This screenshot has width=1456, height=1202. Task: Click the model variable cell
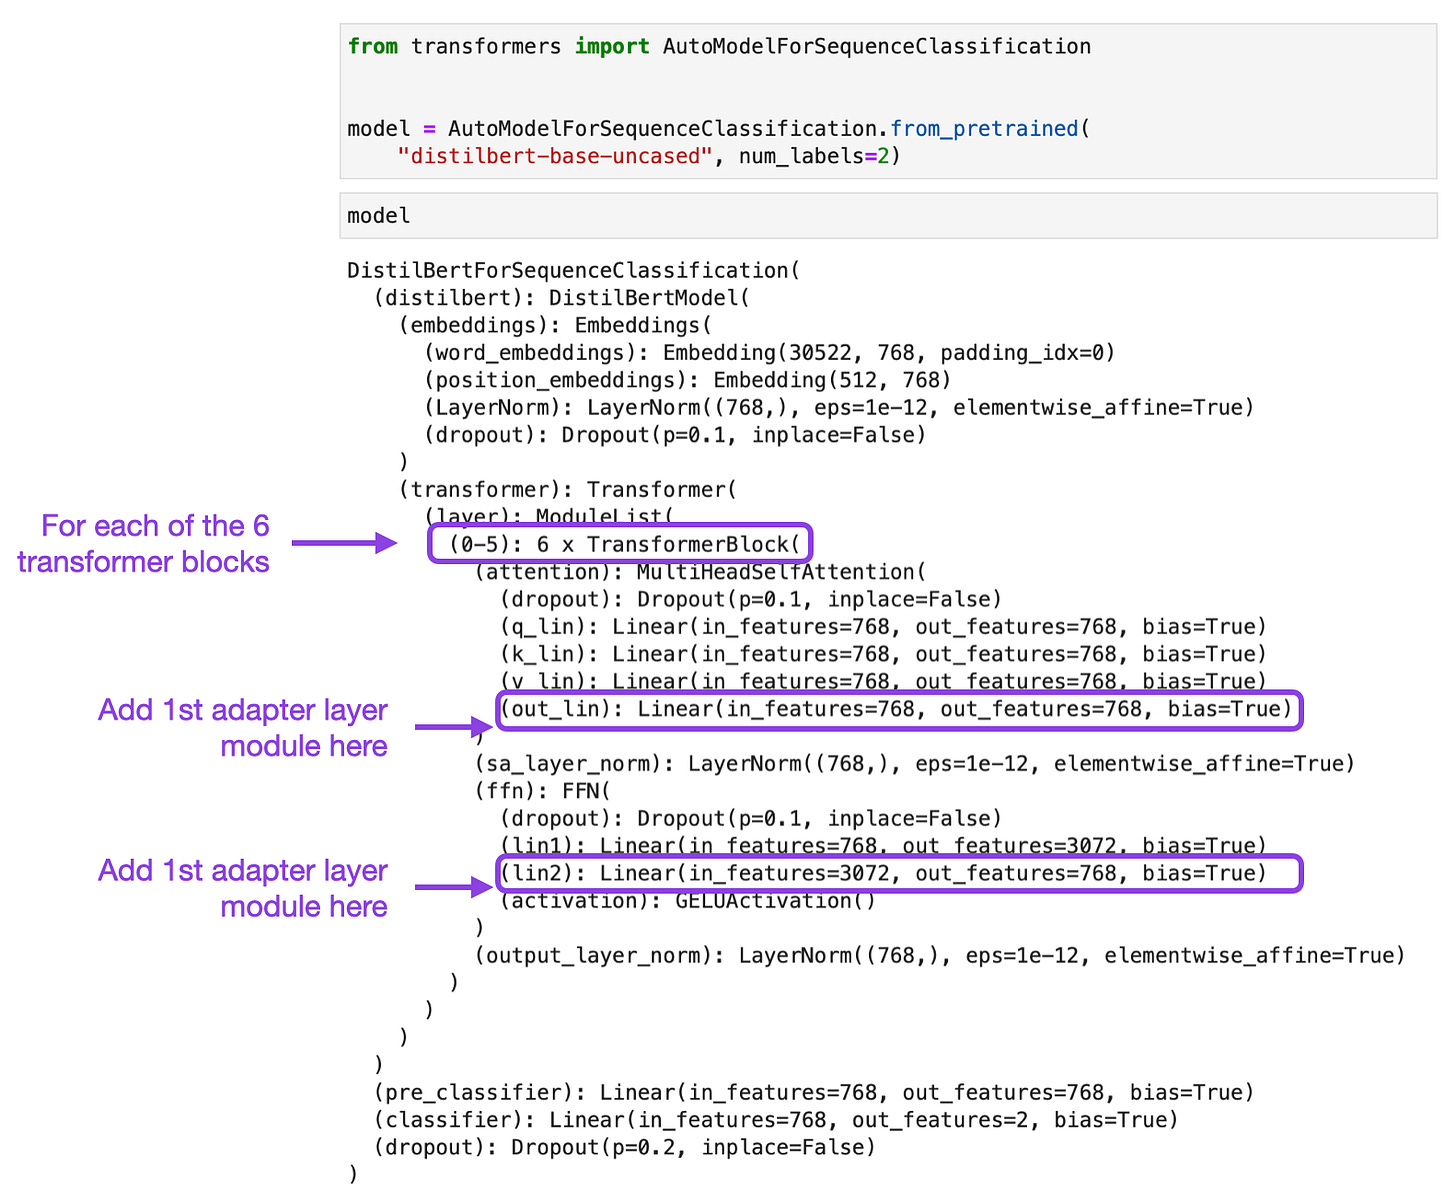(x=378, y=215)
